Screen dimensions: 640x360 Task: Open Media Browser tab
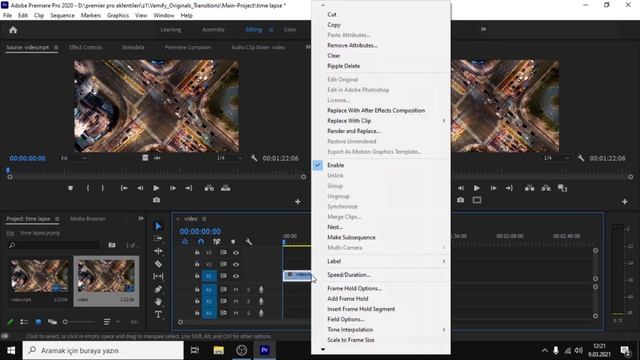88,219
